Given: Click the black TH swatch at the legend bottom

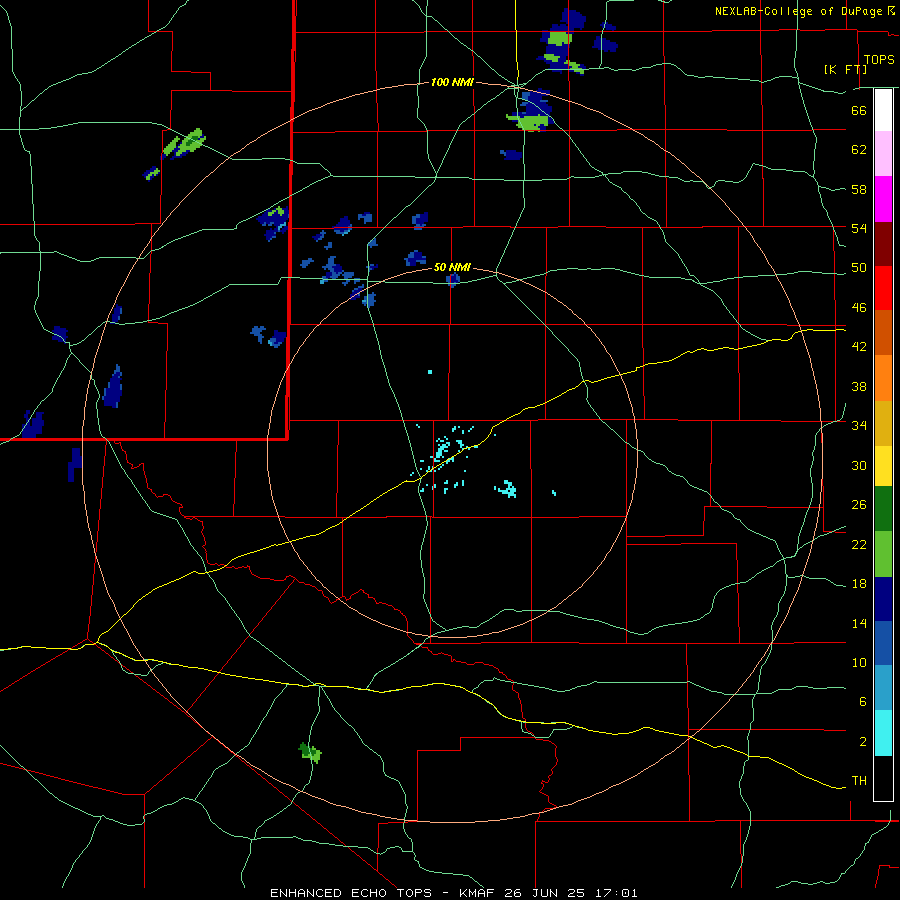Looking at the screenshot, I should pyautogui.click(x=883, y=778).
